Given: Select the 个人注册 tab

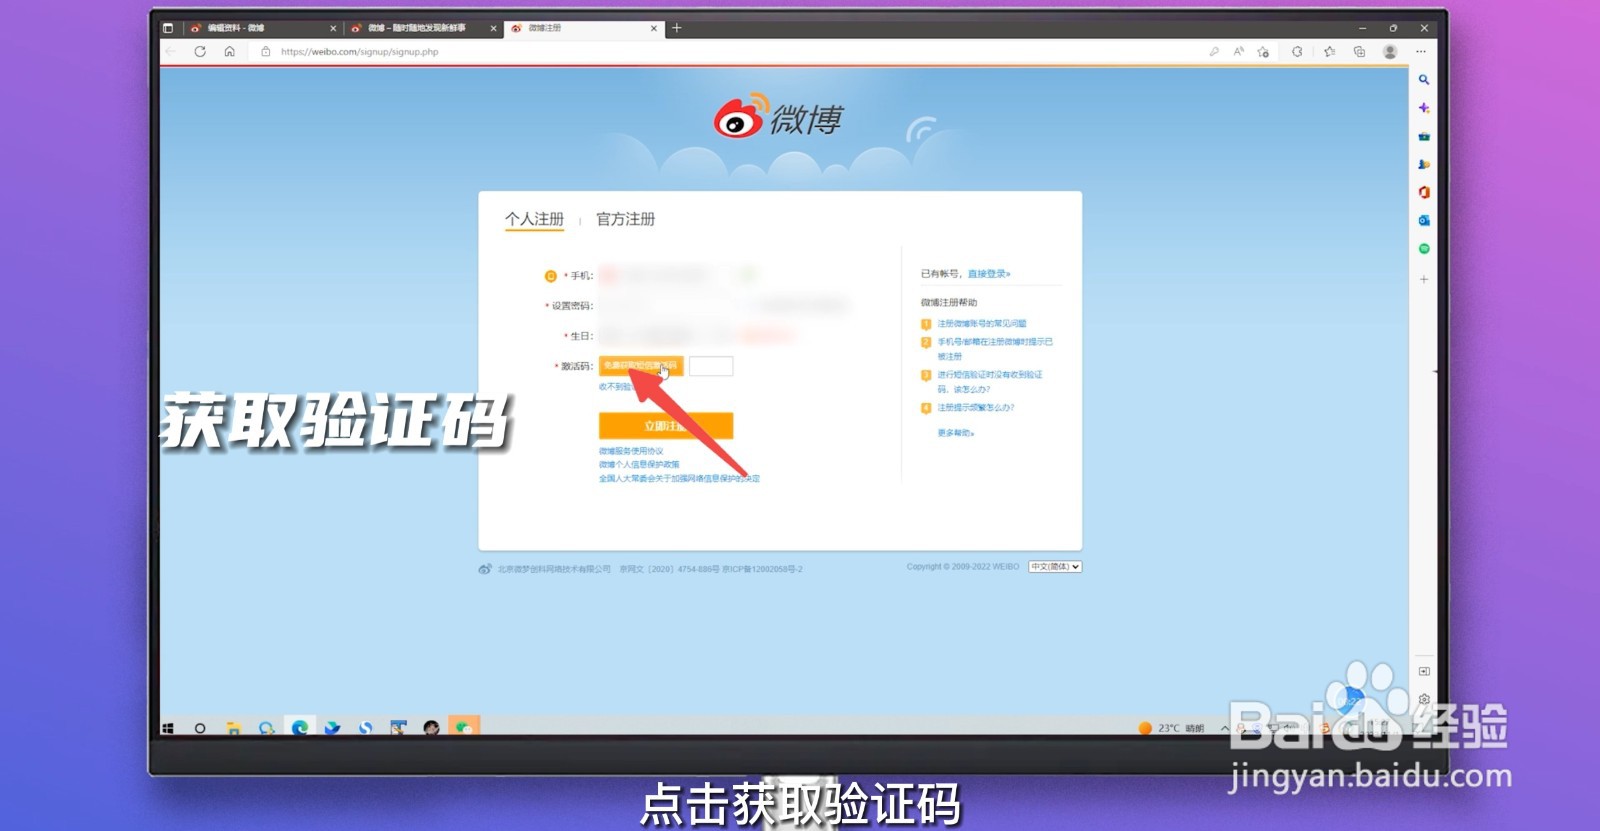Looking at the screenshot, I should point(534,219).
